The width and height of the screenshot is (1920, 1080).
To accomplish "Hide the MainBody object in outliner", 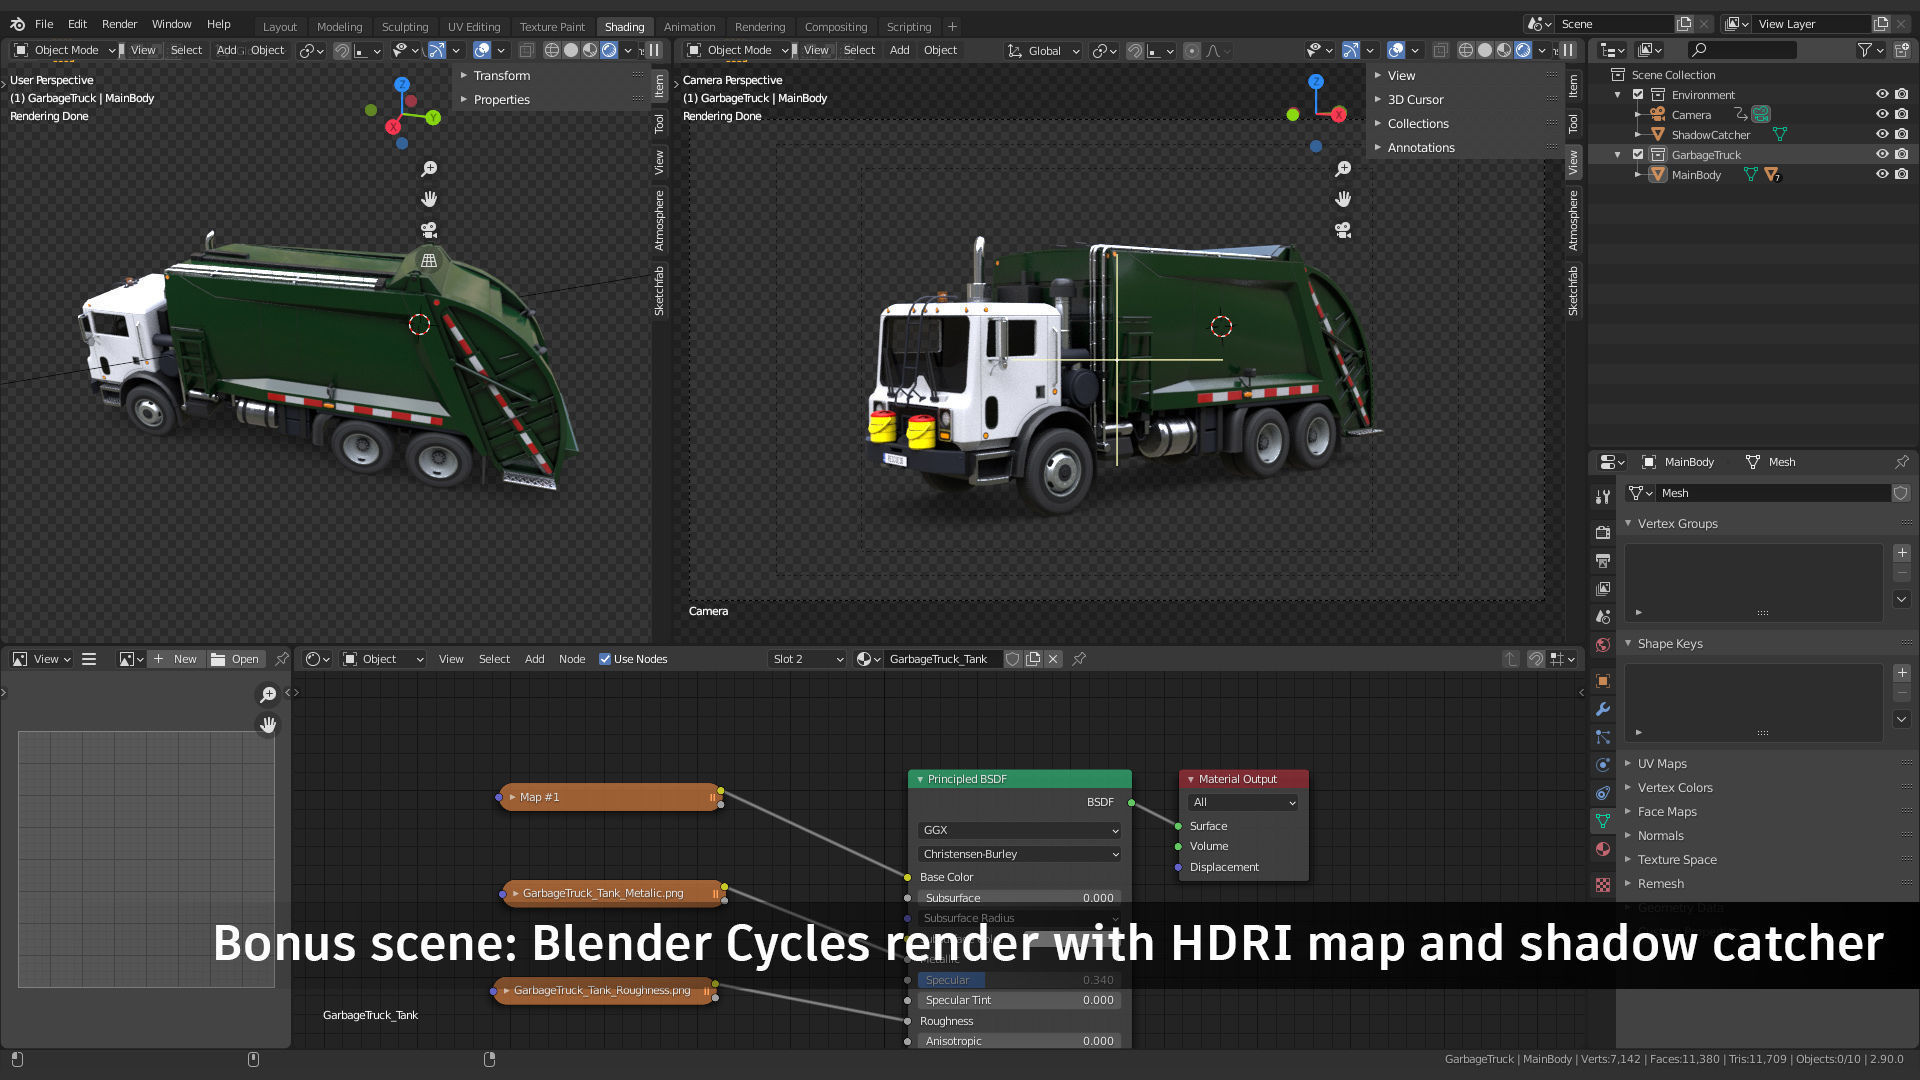I will coord(1882,174).
